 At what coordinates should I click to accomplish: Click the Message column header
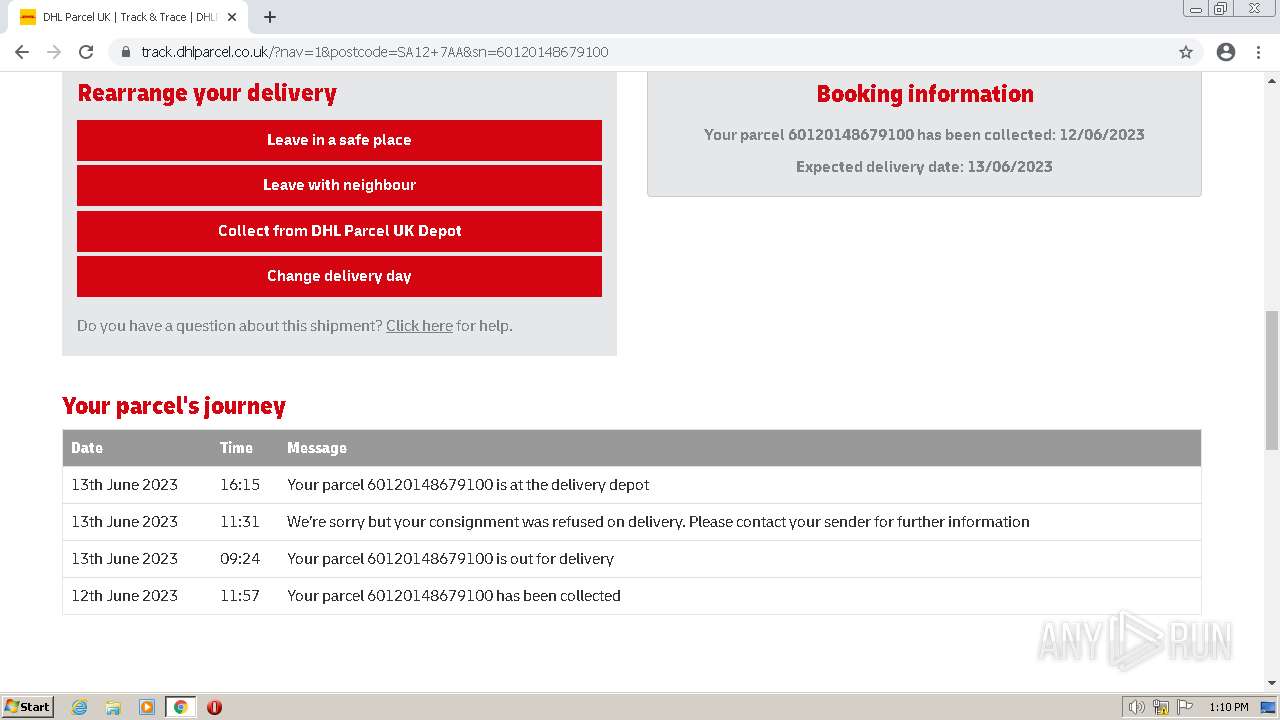[317, 448]
